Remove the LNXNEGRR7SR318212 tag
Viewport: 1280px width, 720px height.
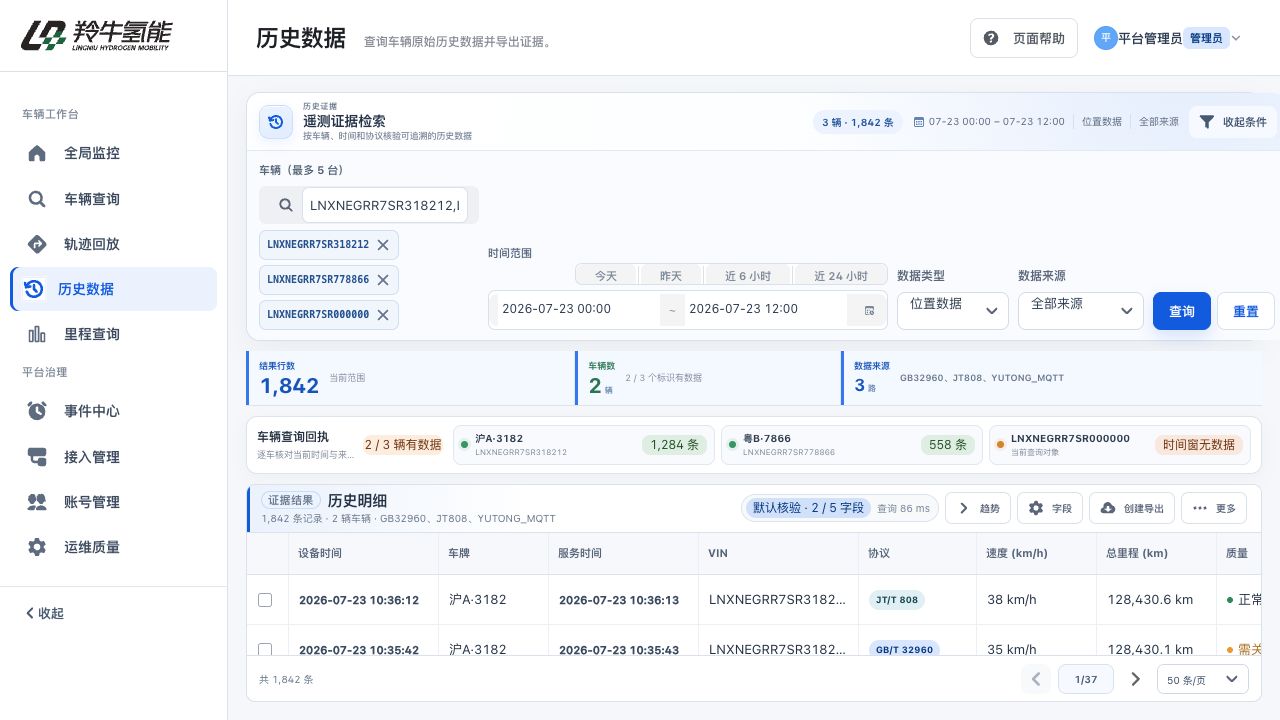click(383, 244)
